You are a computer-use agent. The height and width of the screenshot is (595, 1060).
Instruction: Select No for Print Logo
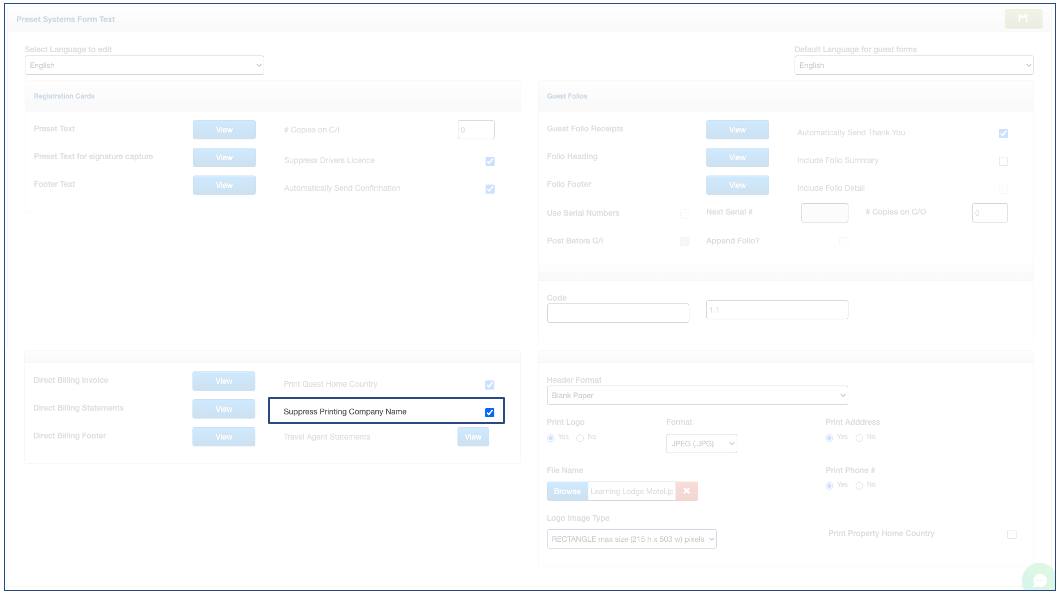click(x=580, y=438)
